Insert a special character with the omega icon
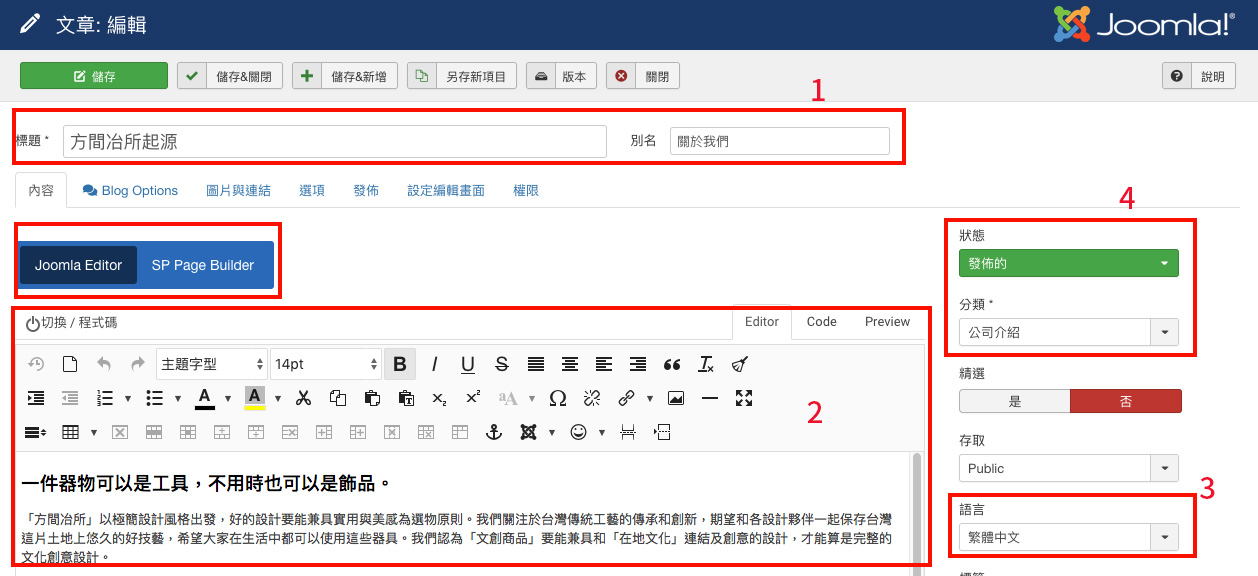1258x576 pixels. click(x=557, y=397)
